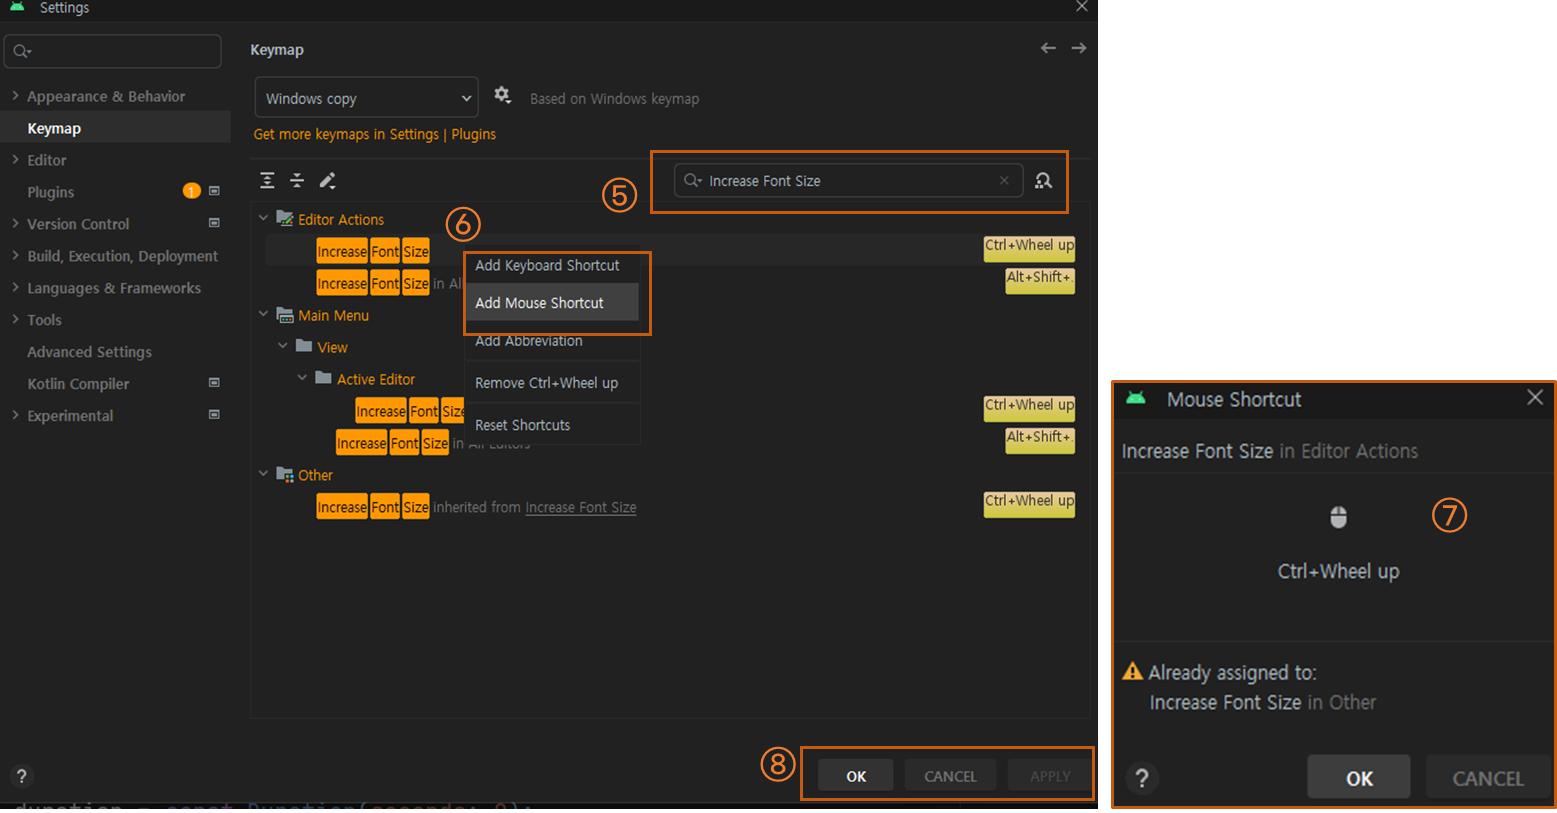The height and width of the screenshot is (813, 1557).
Task: Collapse the Editor Actions group
Action: point(264,218)
